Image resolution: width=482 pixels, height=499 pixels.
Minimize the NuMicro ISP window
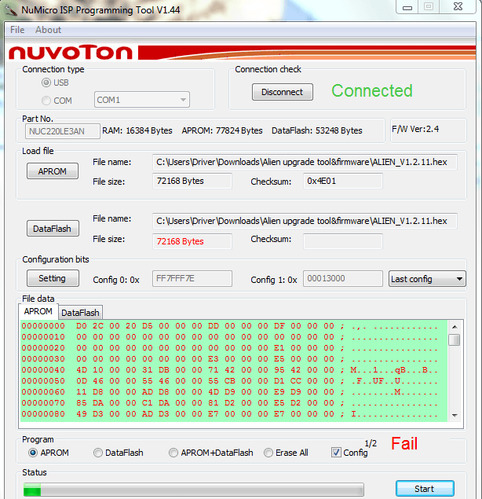407,7
